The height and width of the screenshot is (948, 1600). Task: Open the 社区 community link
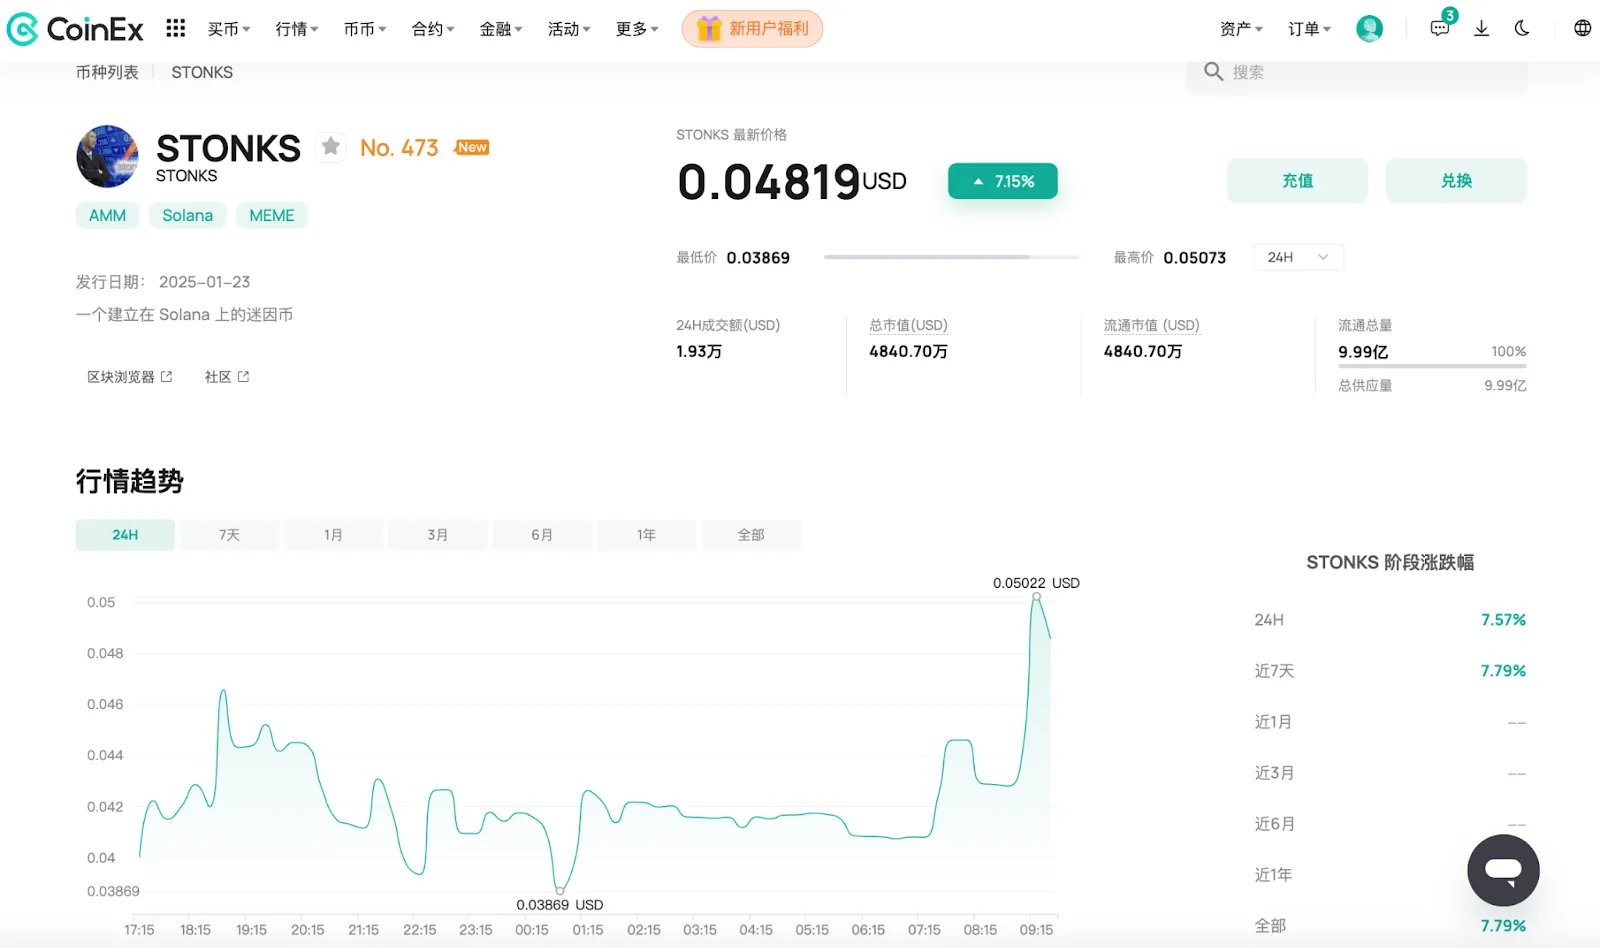click(227, 377)
